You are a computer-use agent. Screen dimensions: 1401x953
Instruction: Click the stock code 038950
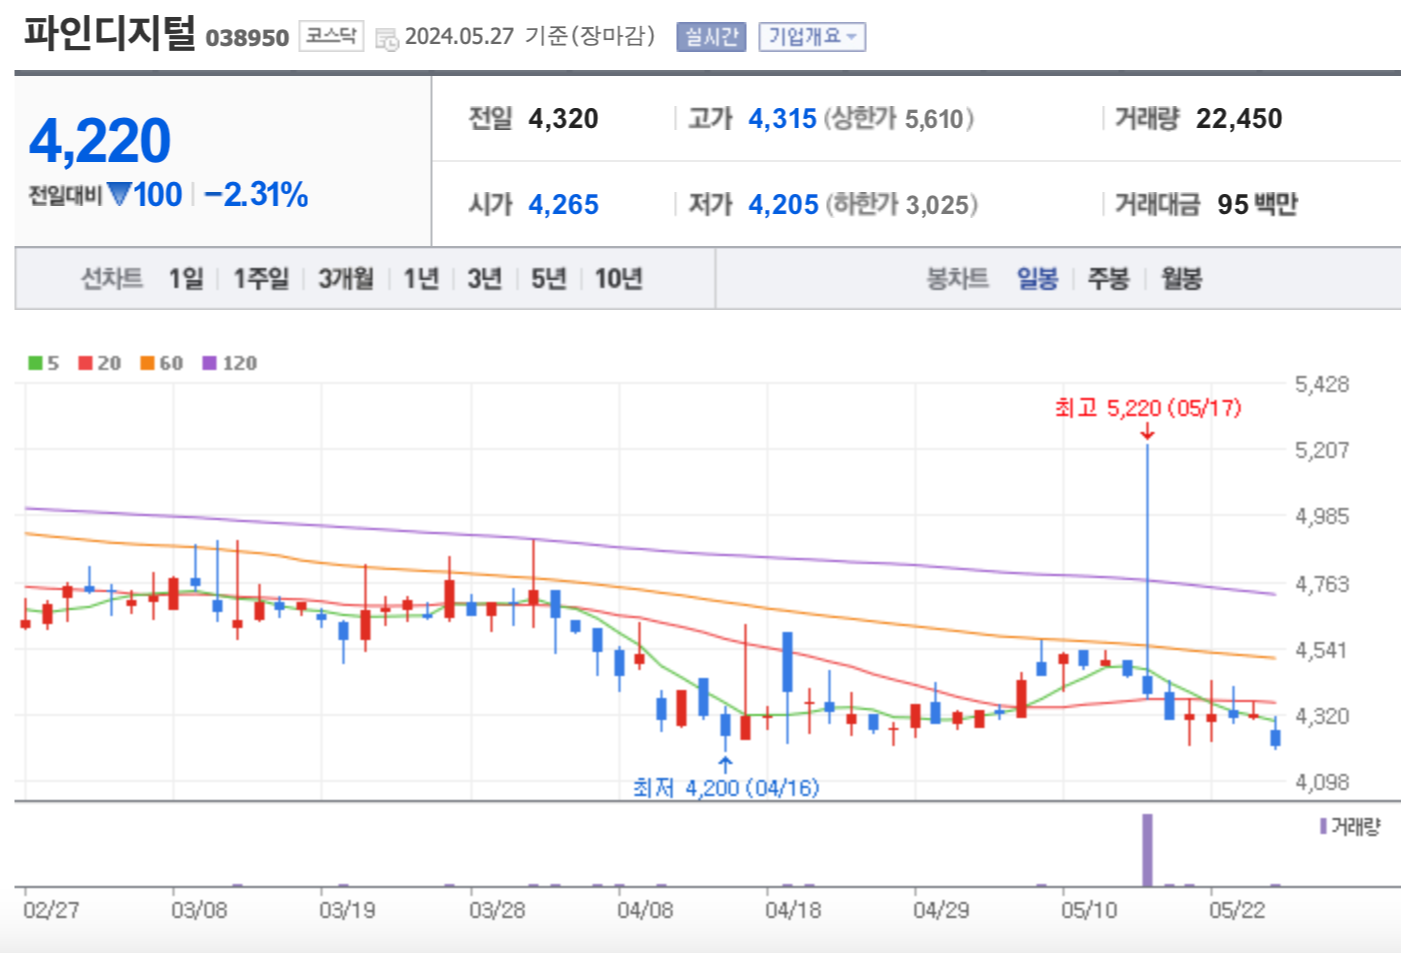pos(247,38)
